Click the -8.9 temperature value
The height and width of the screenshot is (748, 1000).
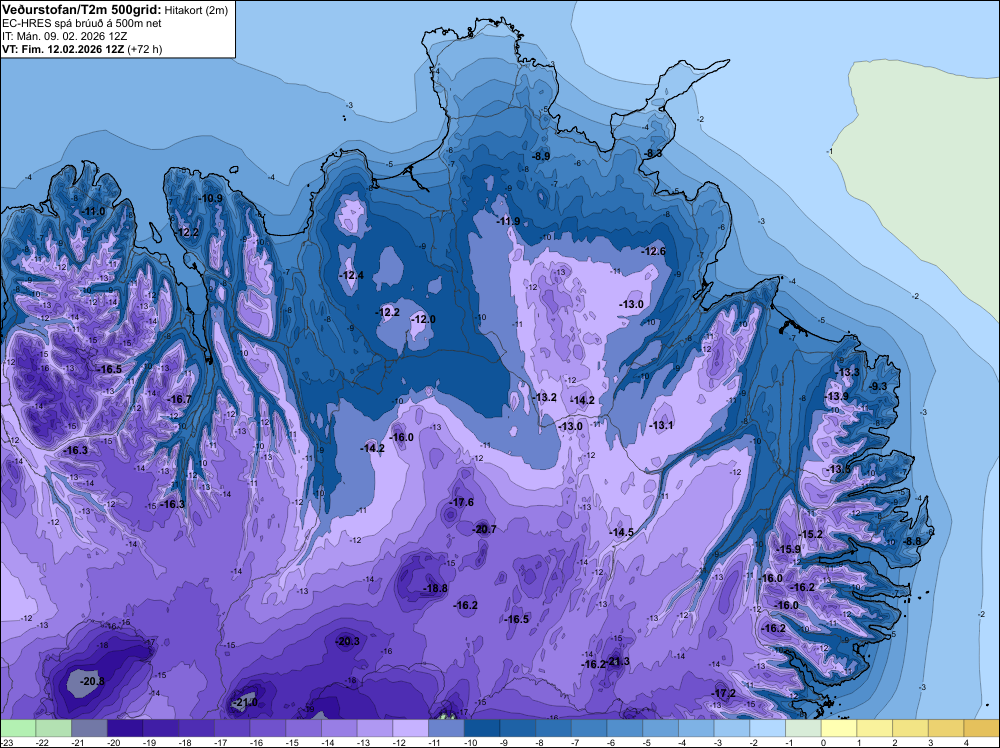(x=541, y=156)
